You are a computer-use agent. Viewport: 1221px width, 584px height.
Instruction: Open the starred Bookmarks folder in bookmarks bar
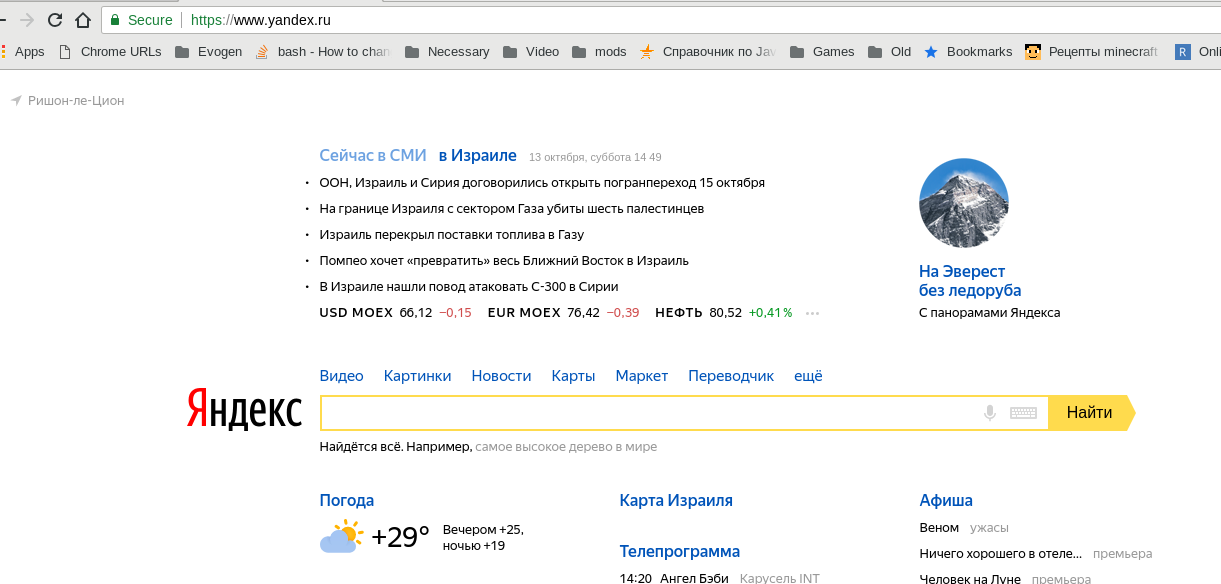(x=968, y=52)
